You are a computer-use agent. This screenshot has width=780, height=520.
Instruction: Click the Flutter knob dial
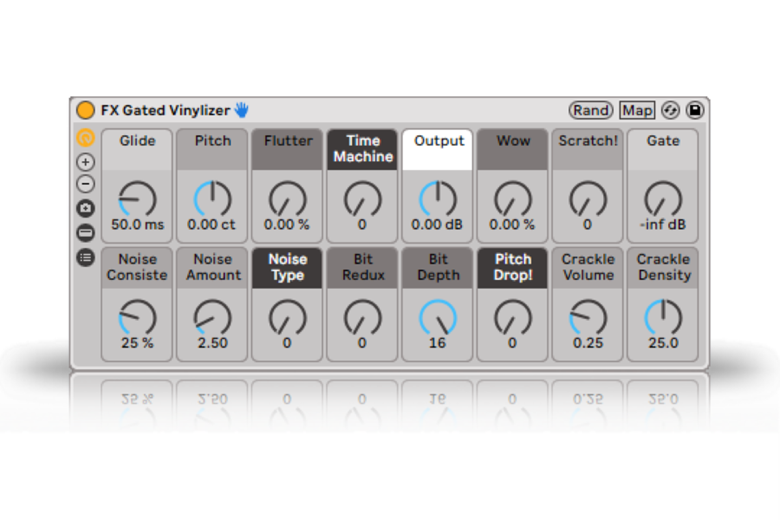[x=288, y=200]
